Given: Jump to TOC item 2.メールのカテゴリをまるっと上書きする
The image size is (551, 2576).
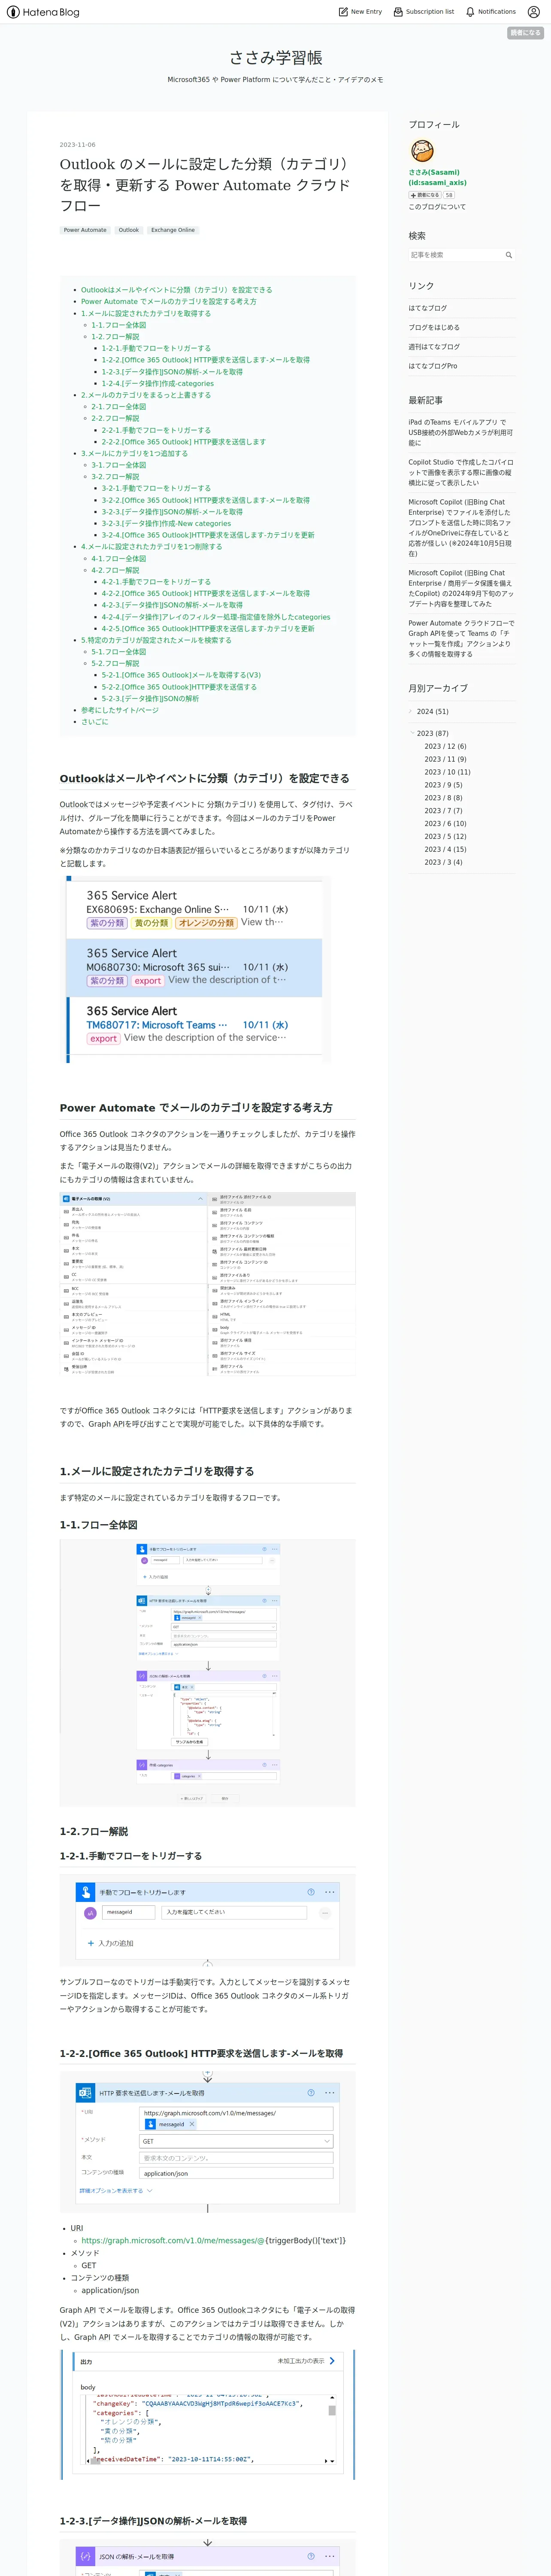Looking at the screenshot, I should coord(146,395).
